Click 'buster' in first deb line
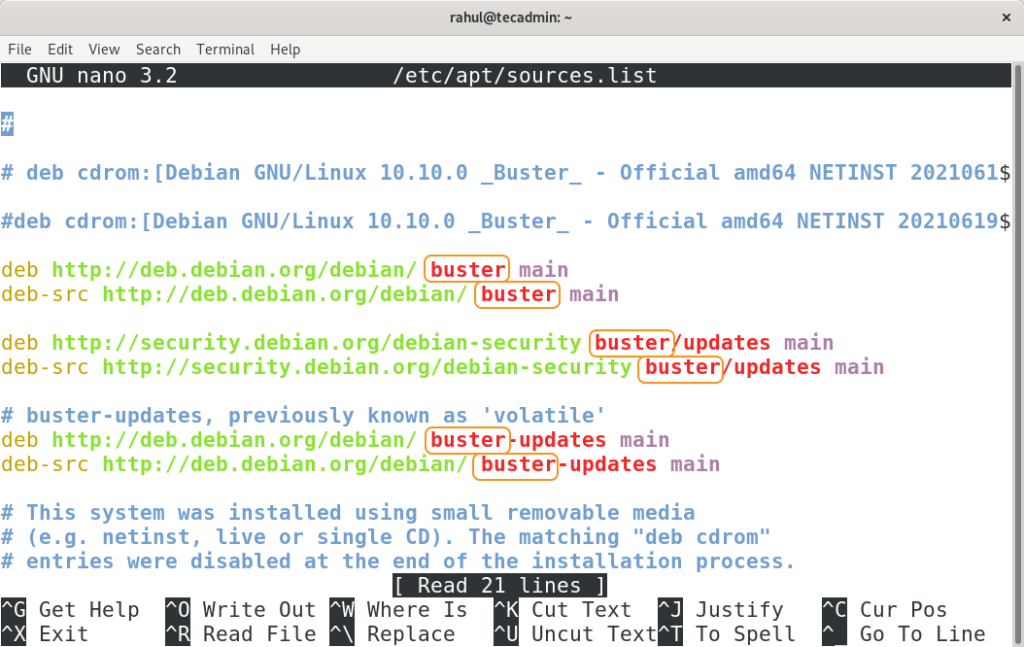This screenshot has height=647, width=1024. tap(467, 270)
